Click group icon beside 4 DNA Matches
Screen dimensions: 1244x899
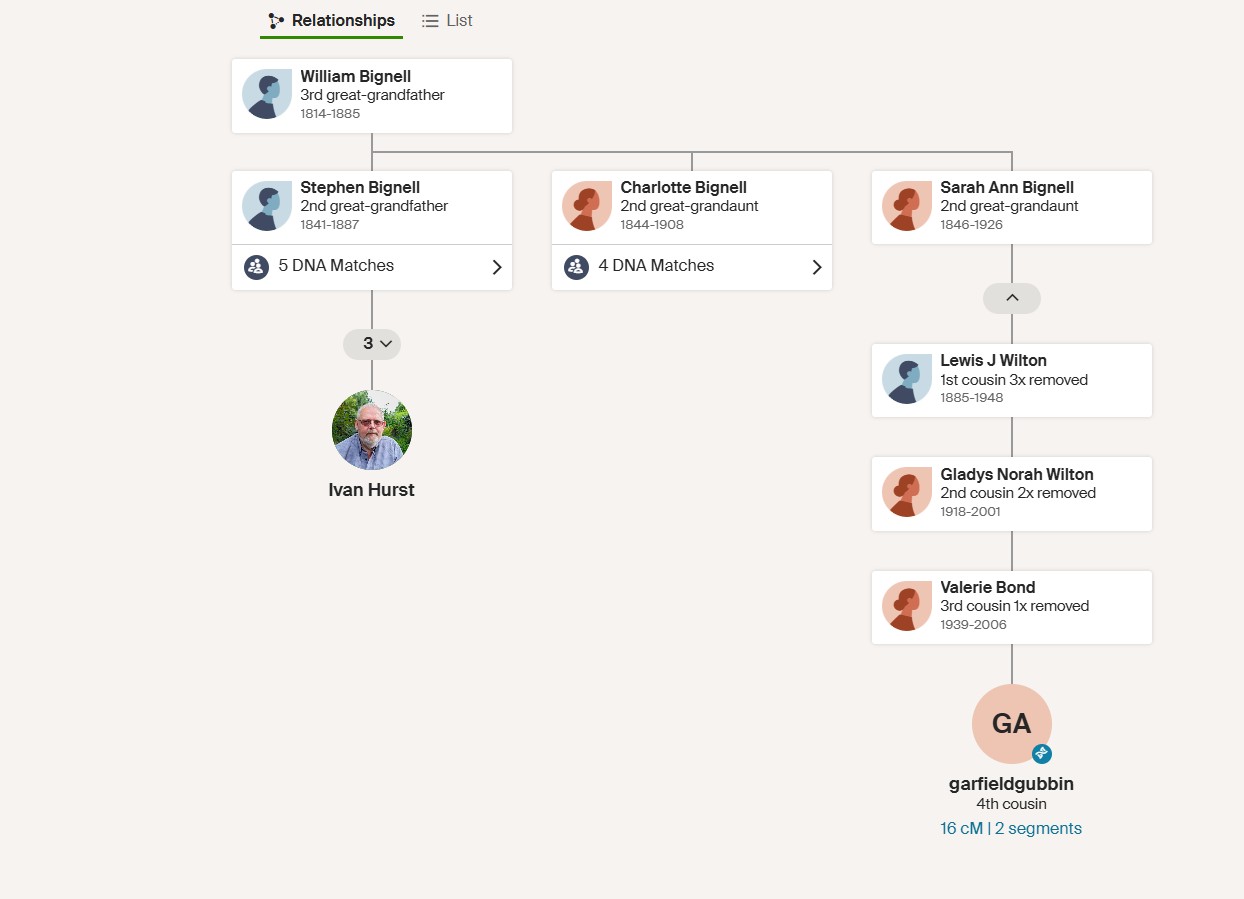pyautogui.click(x=576, y=267)
